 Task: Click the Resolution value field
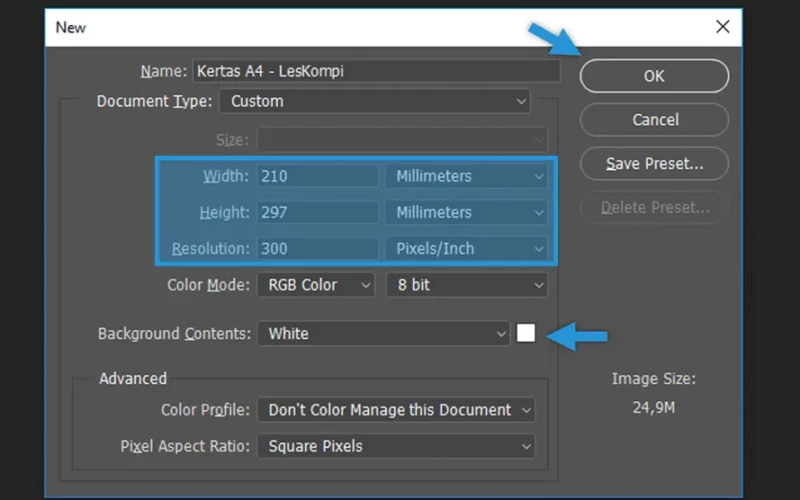[x=318, y=248]
